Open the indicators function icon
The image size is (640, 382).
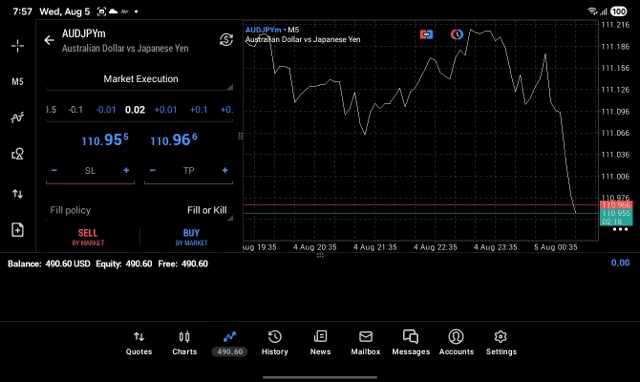[x=18, y=118]
